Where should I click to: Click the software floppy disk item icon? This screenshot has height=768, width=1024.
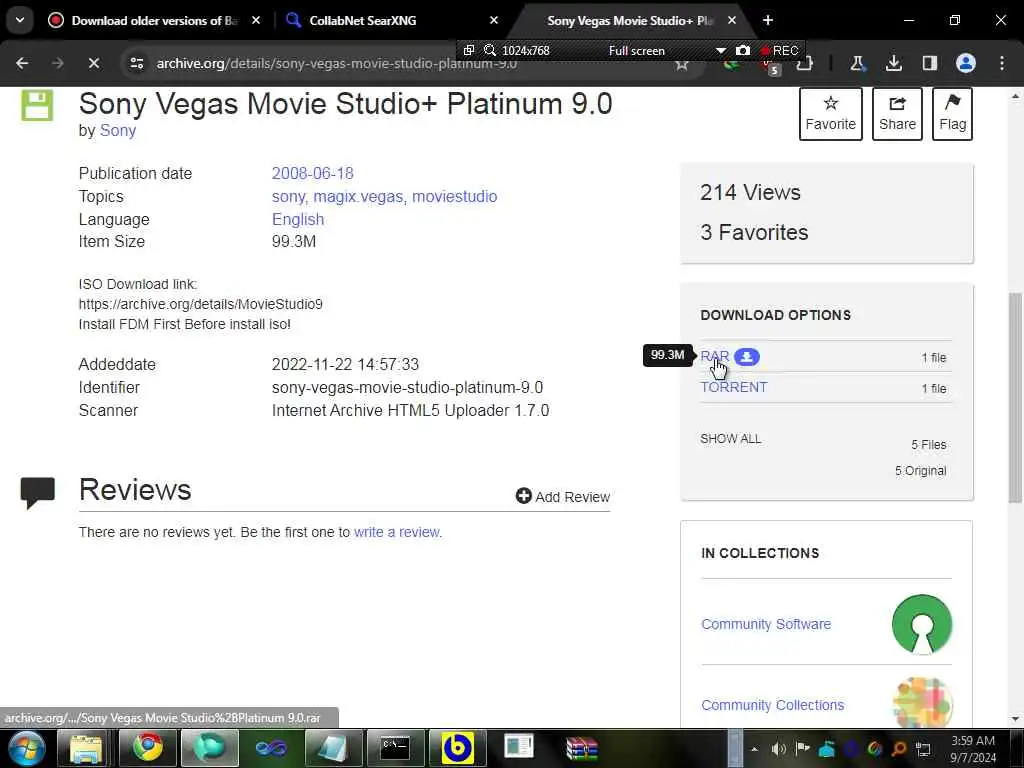point(37,105)
